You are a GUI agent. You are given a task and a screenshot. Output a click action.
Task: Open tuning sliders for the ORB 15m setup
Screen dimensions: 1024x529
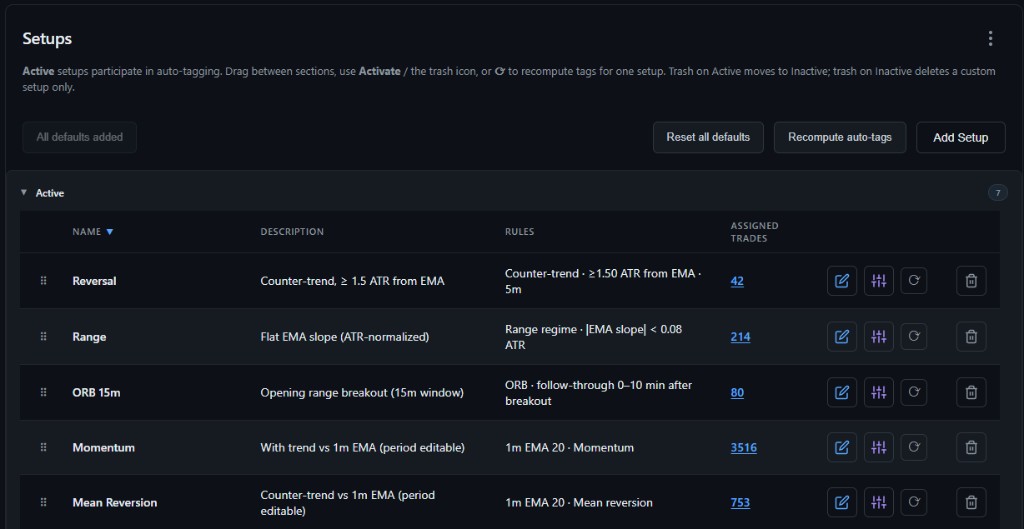point(878,392)
